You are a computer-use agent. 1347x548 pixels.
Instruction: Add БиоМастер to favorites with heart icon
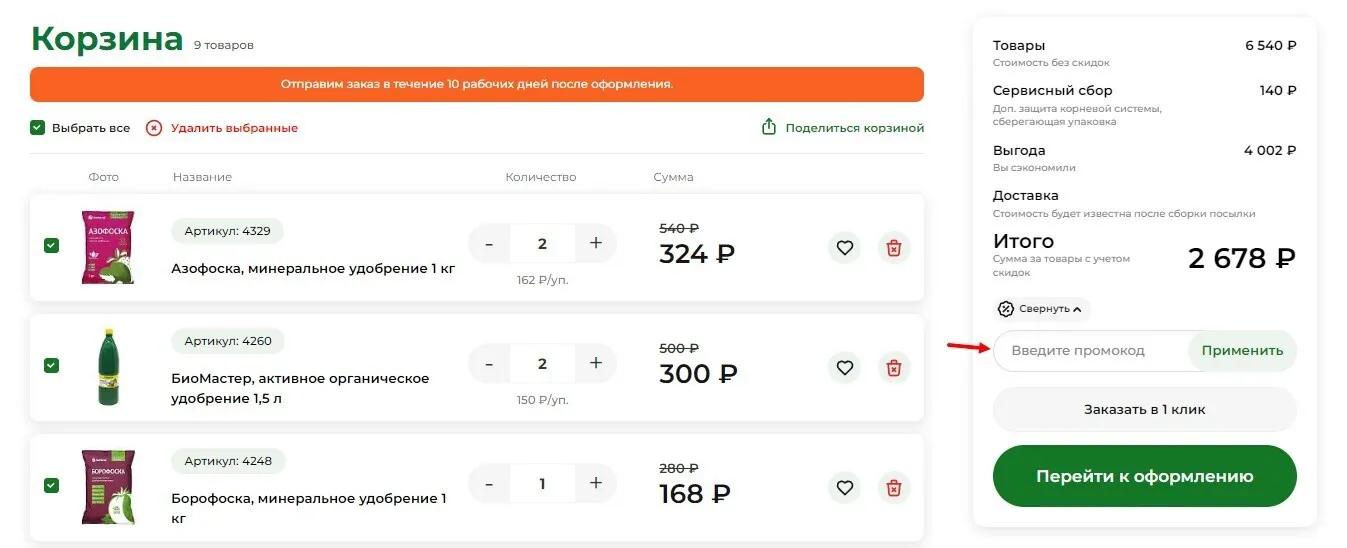point(845,368)
